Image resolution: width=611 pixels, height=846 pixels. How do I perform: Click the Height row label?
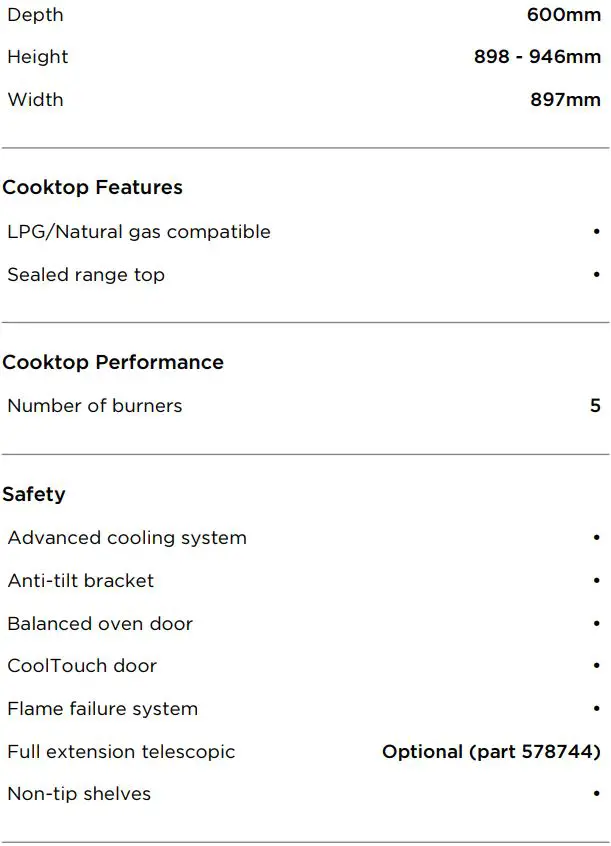(x=38, y=57)
